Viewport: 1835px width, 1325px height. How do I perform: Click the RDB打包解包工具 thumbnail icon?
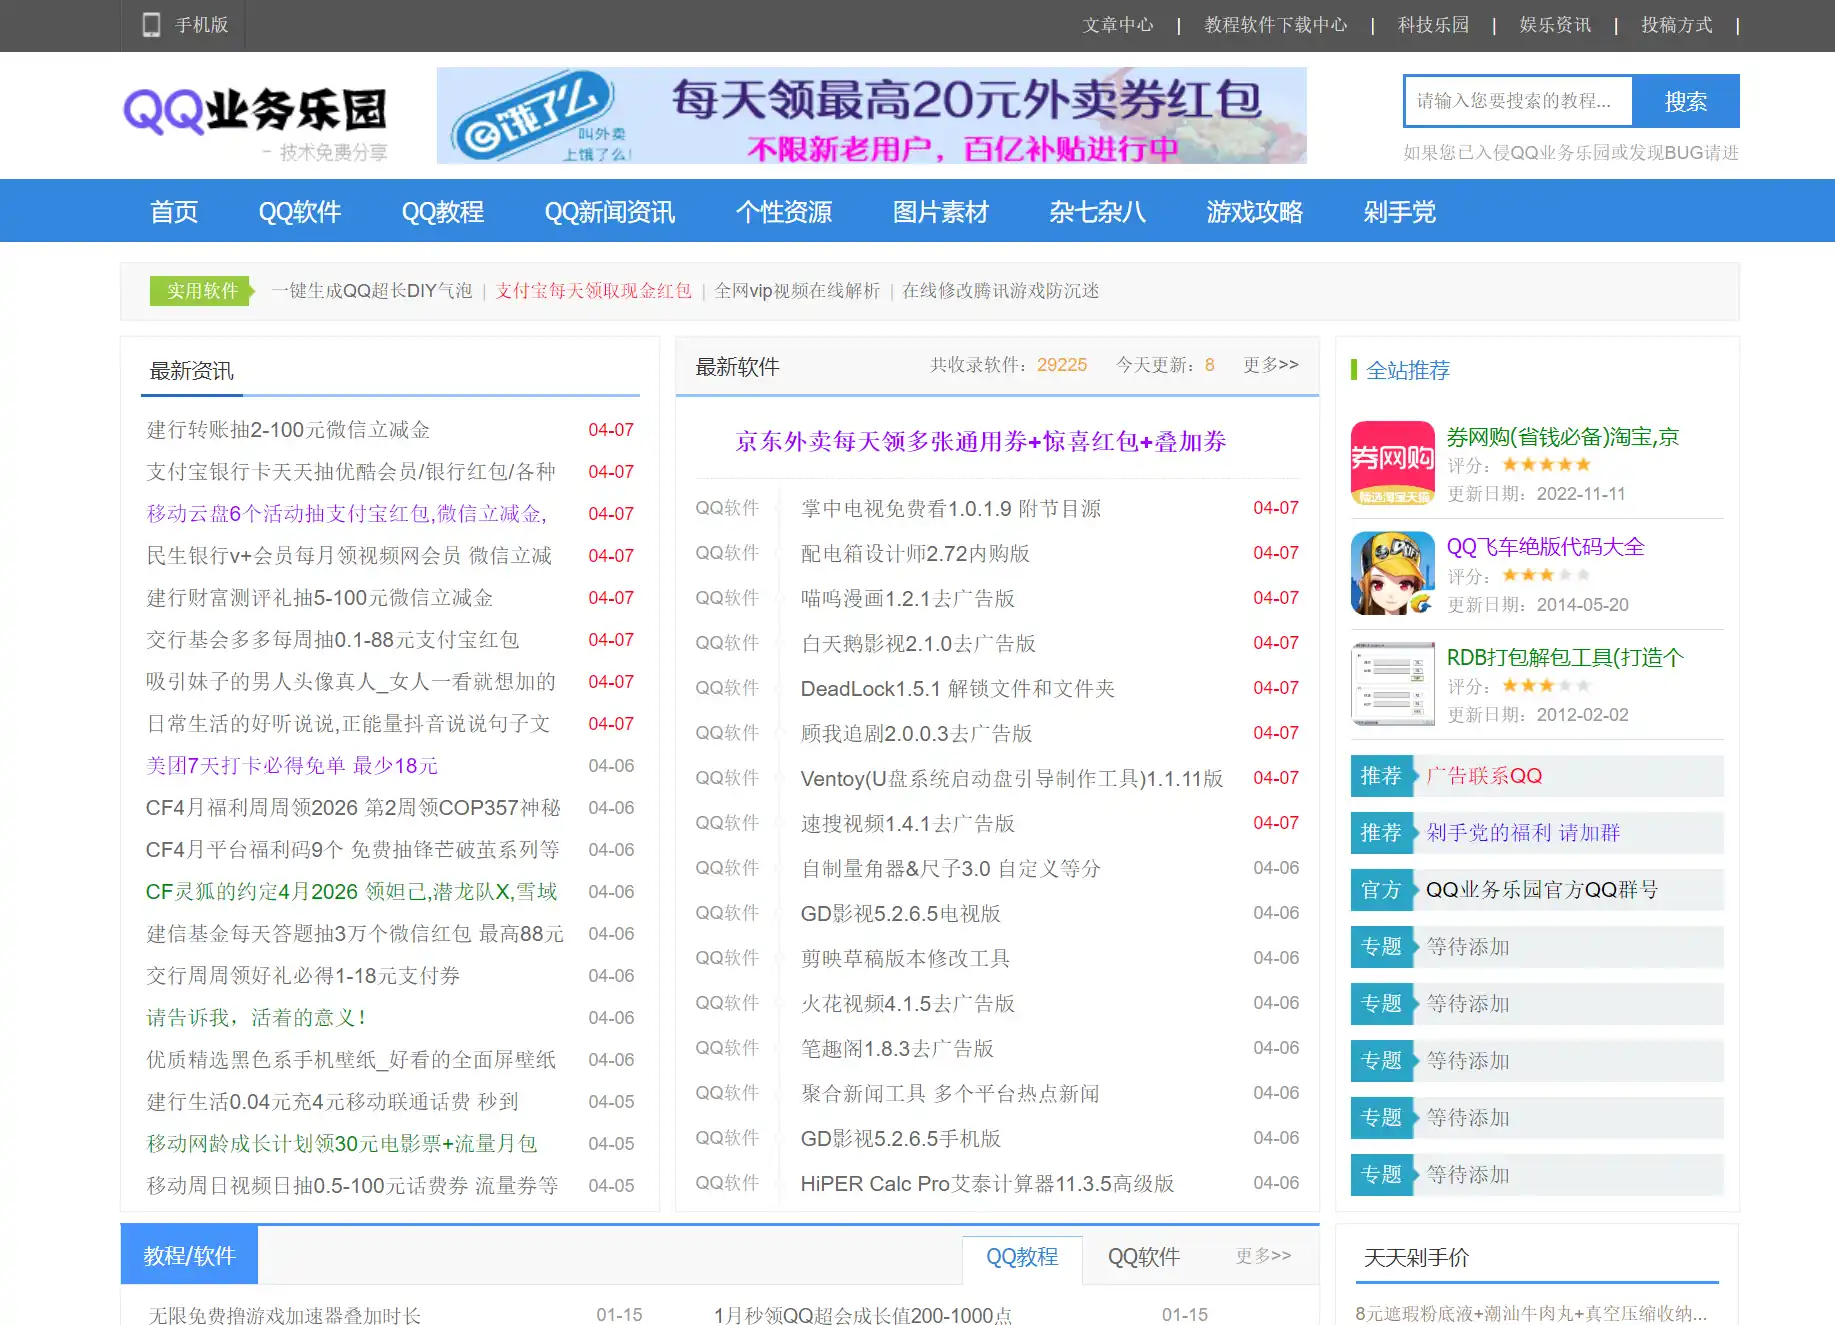[1392, 684]
